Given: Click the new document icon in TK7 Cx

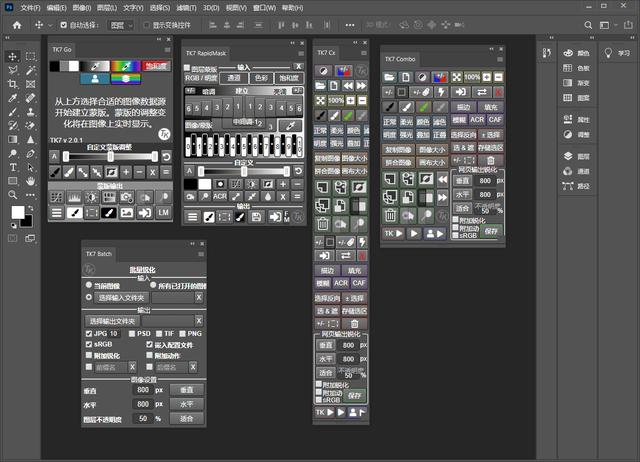Looking at the screenshot, I should click(334, 86).
